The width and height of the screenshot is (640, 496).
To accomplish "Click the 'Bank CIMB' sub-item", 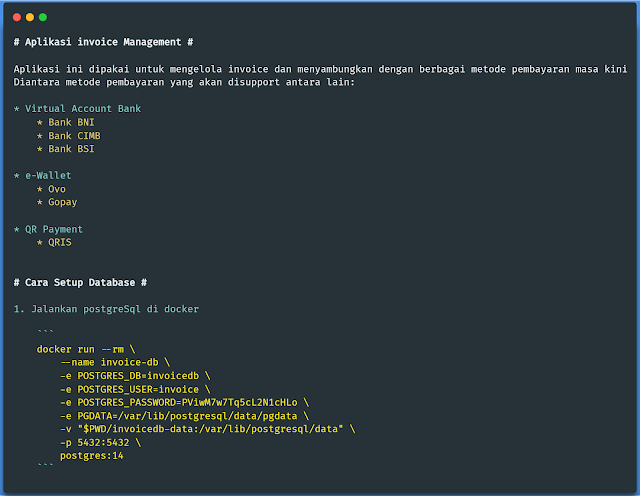I will click(x=69, y=136).
